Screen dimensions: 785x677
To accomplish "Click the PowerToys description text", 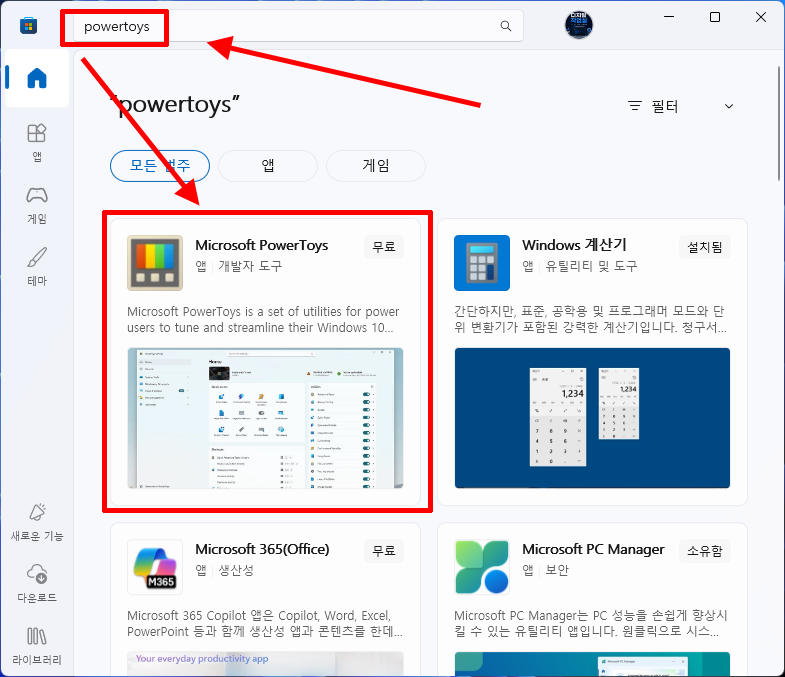I will point(263,319).
